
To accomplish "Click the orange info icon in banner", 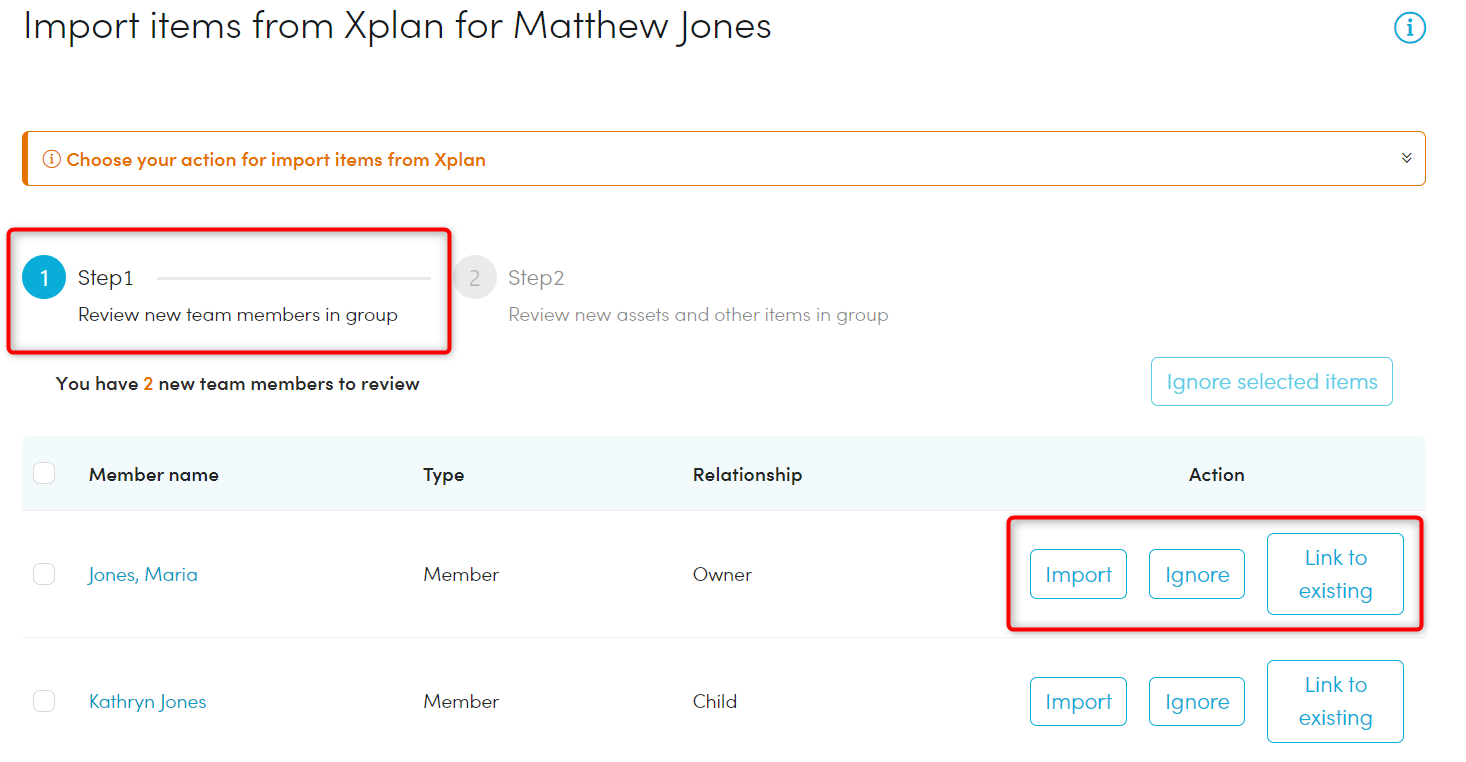I will [x=51, y=160].
